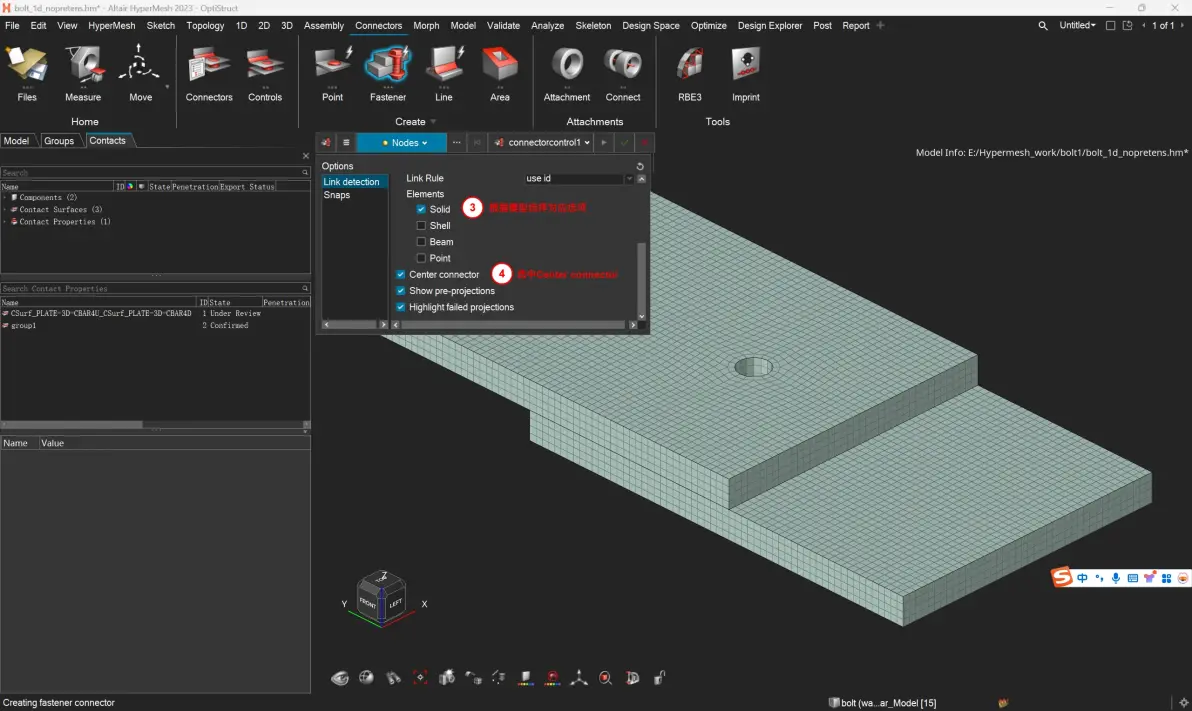1192x711 pixels.
Task: Click the Search Contact Properties field
Action: click(x=151, y=289)
